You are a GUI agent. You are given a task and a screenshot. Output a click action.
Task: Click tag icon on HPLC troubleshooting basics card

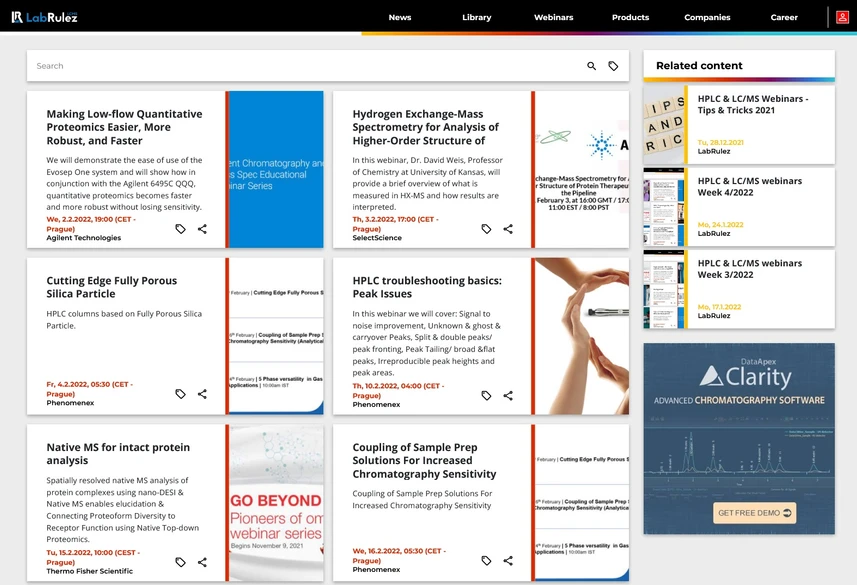point(486,395)
